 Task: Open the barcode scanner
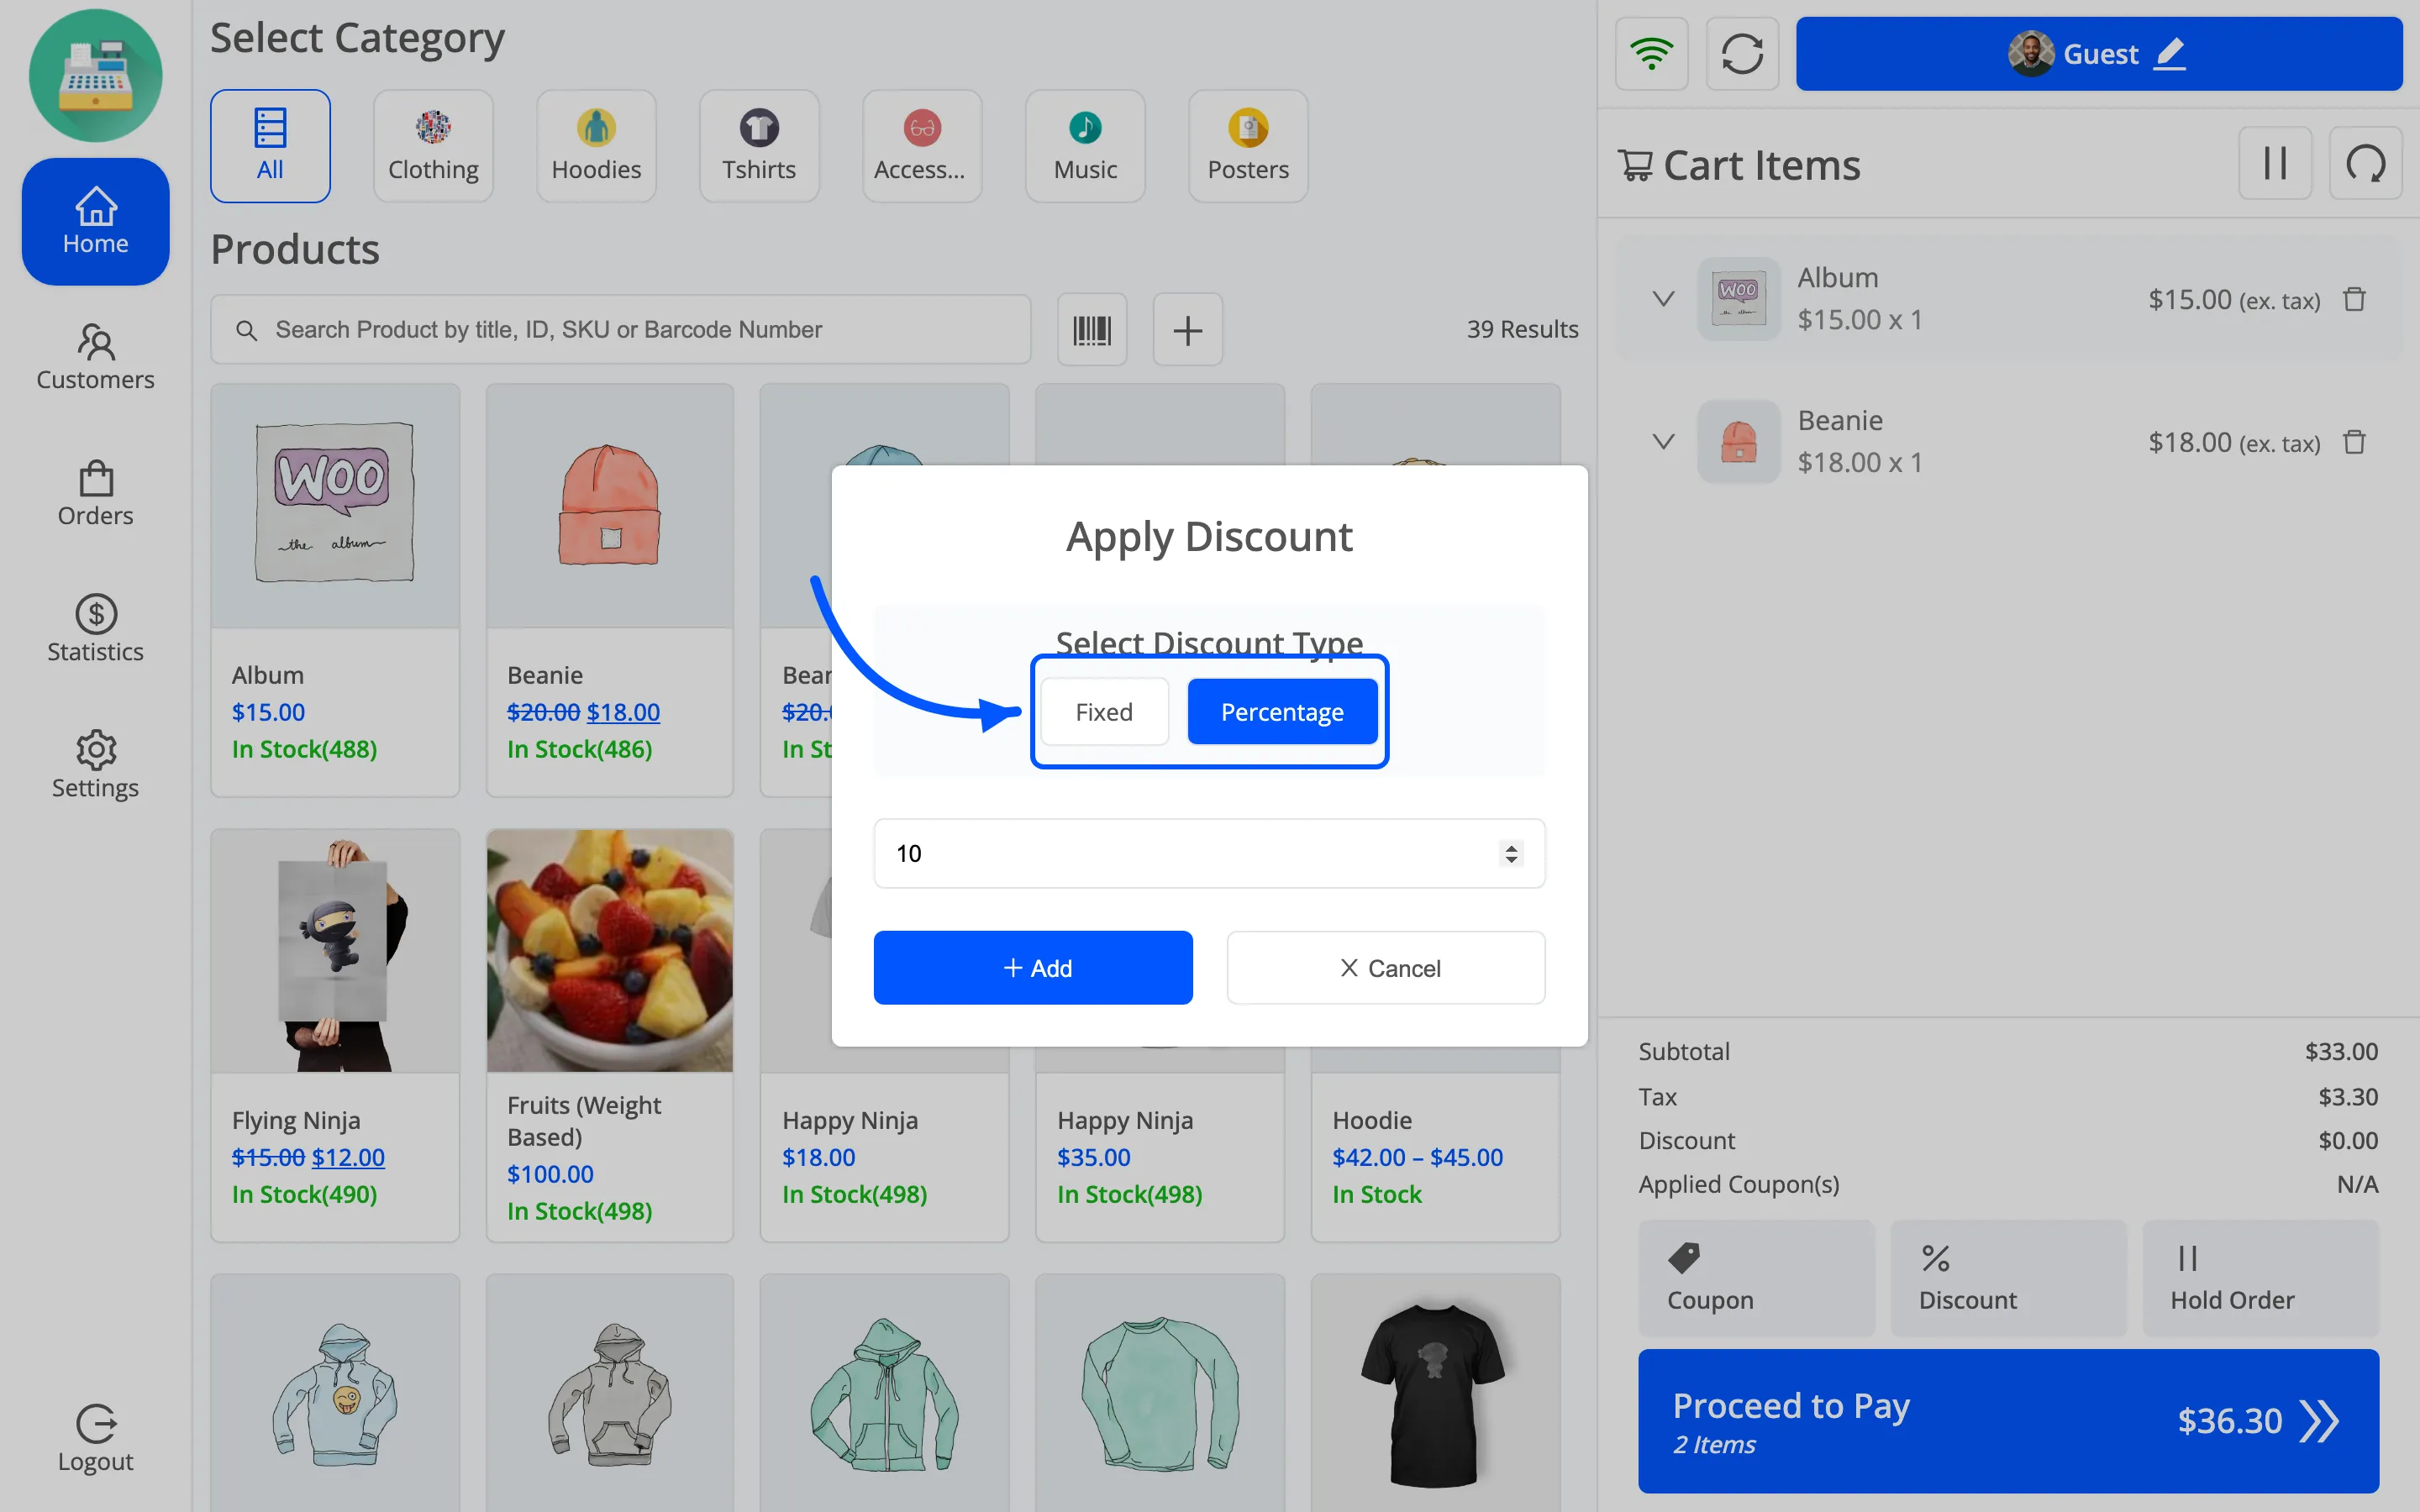1092,329
